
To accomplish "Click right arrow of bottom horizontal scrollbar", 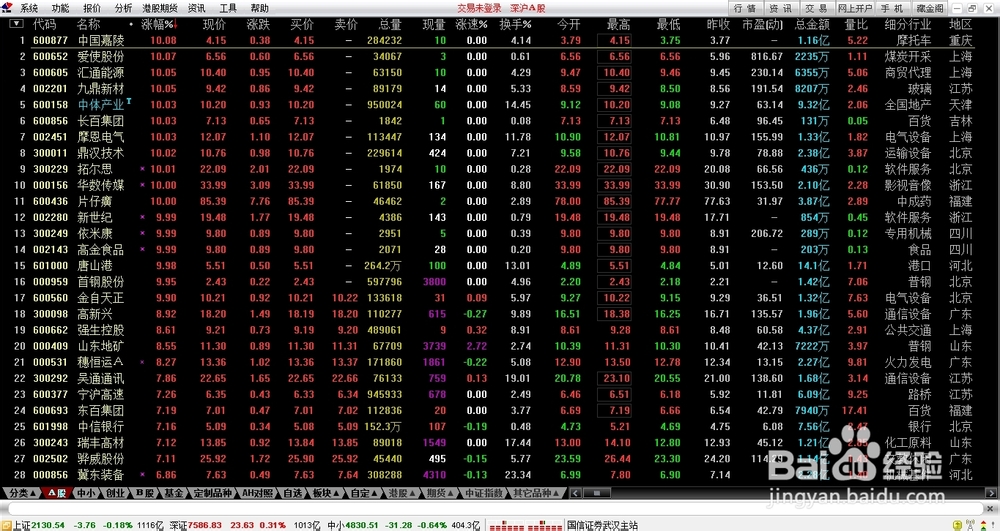I will coord(992,493).
